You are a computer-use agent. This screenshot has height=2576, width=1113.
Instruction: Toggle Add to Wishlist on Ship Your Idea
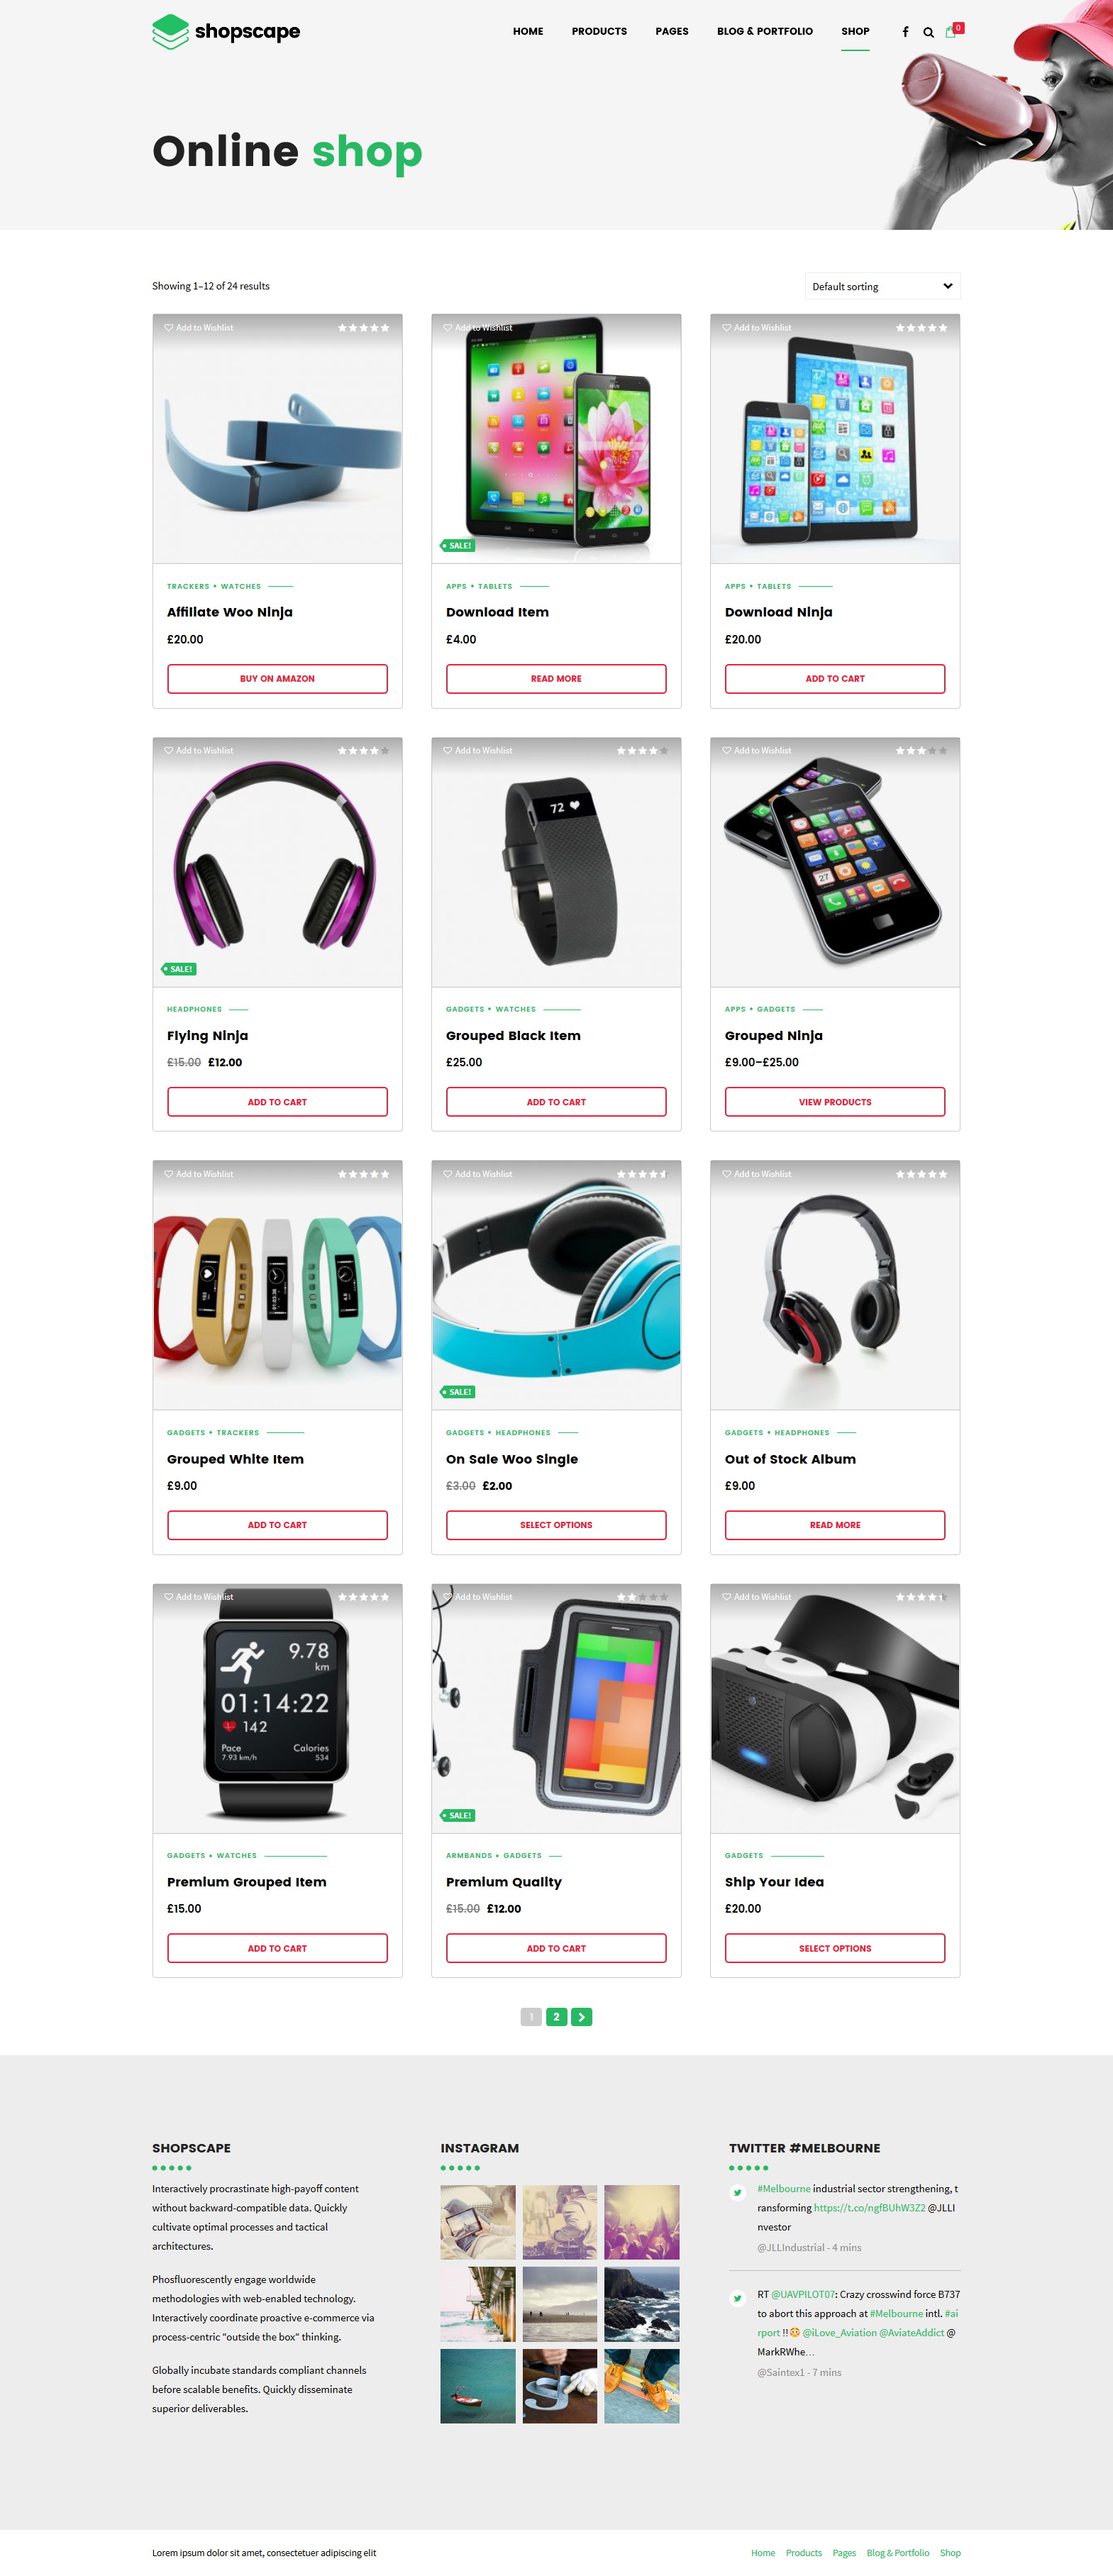(757, 1597)
